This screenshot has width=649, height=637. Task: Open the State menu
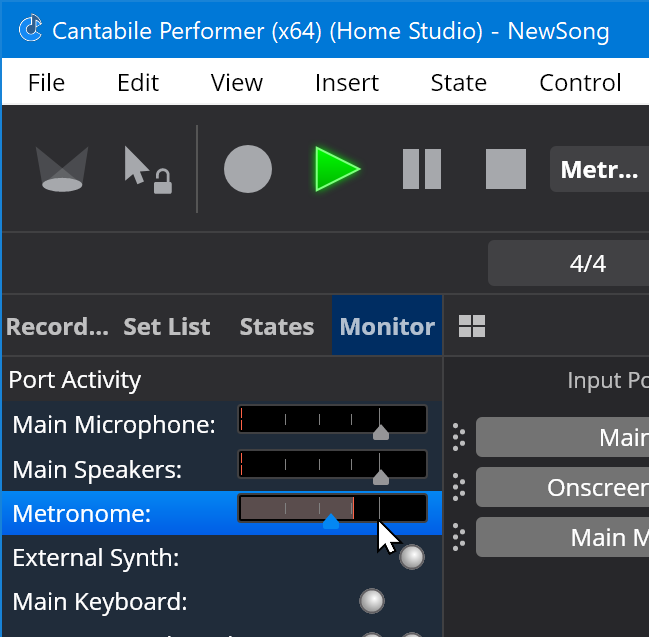pyautogui.click(x=459, y=82)
